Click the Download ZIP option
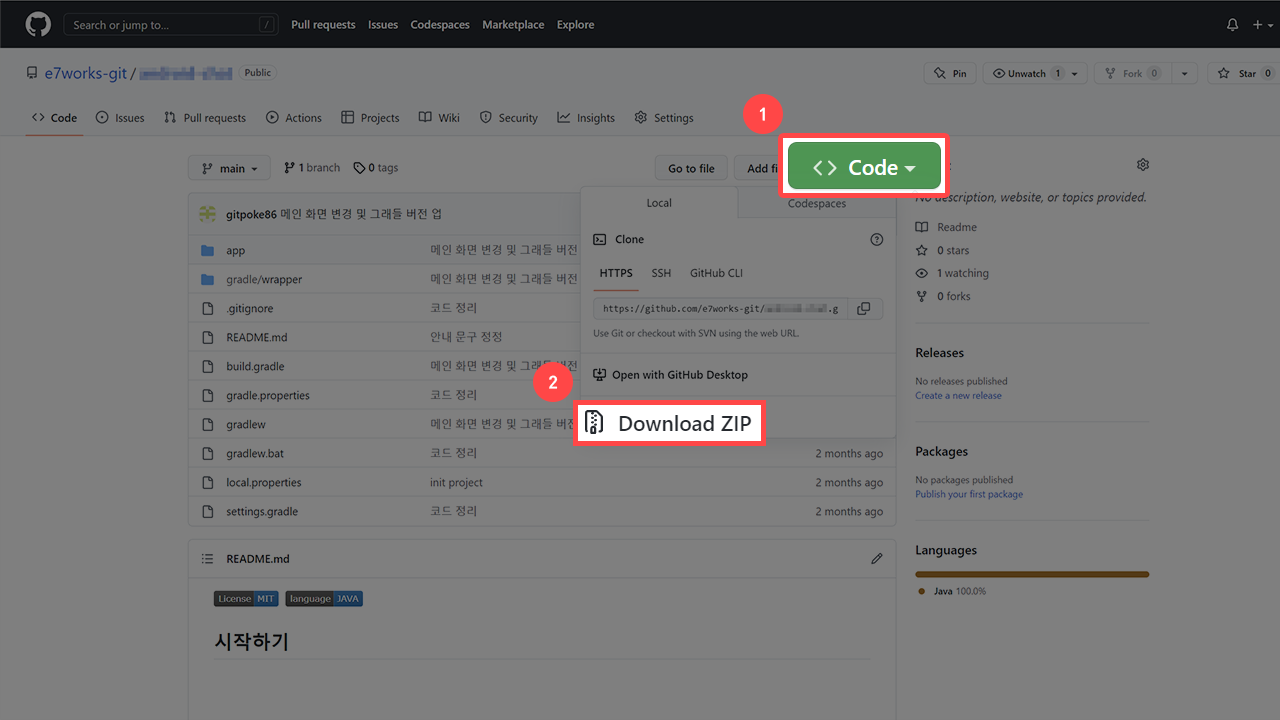The width and height of the screenshot is (1280, 720). (x=669, y=423)
